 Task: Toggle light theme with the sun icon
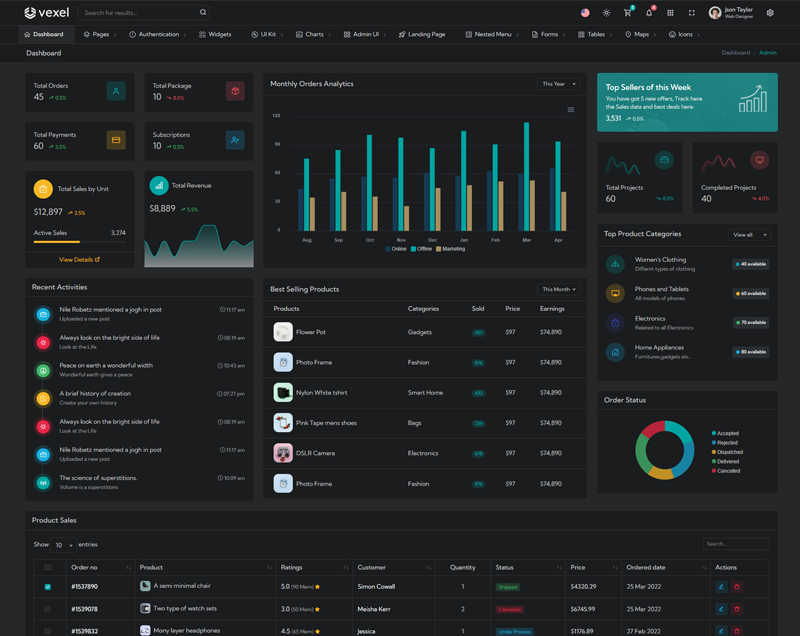point(606,13)
